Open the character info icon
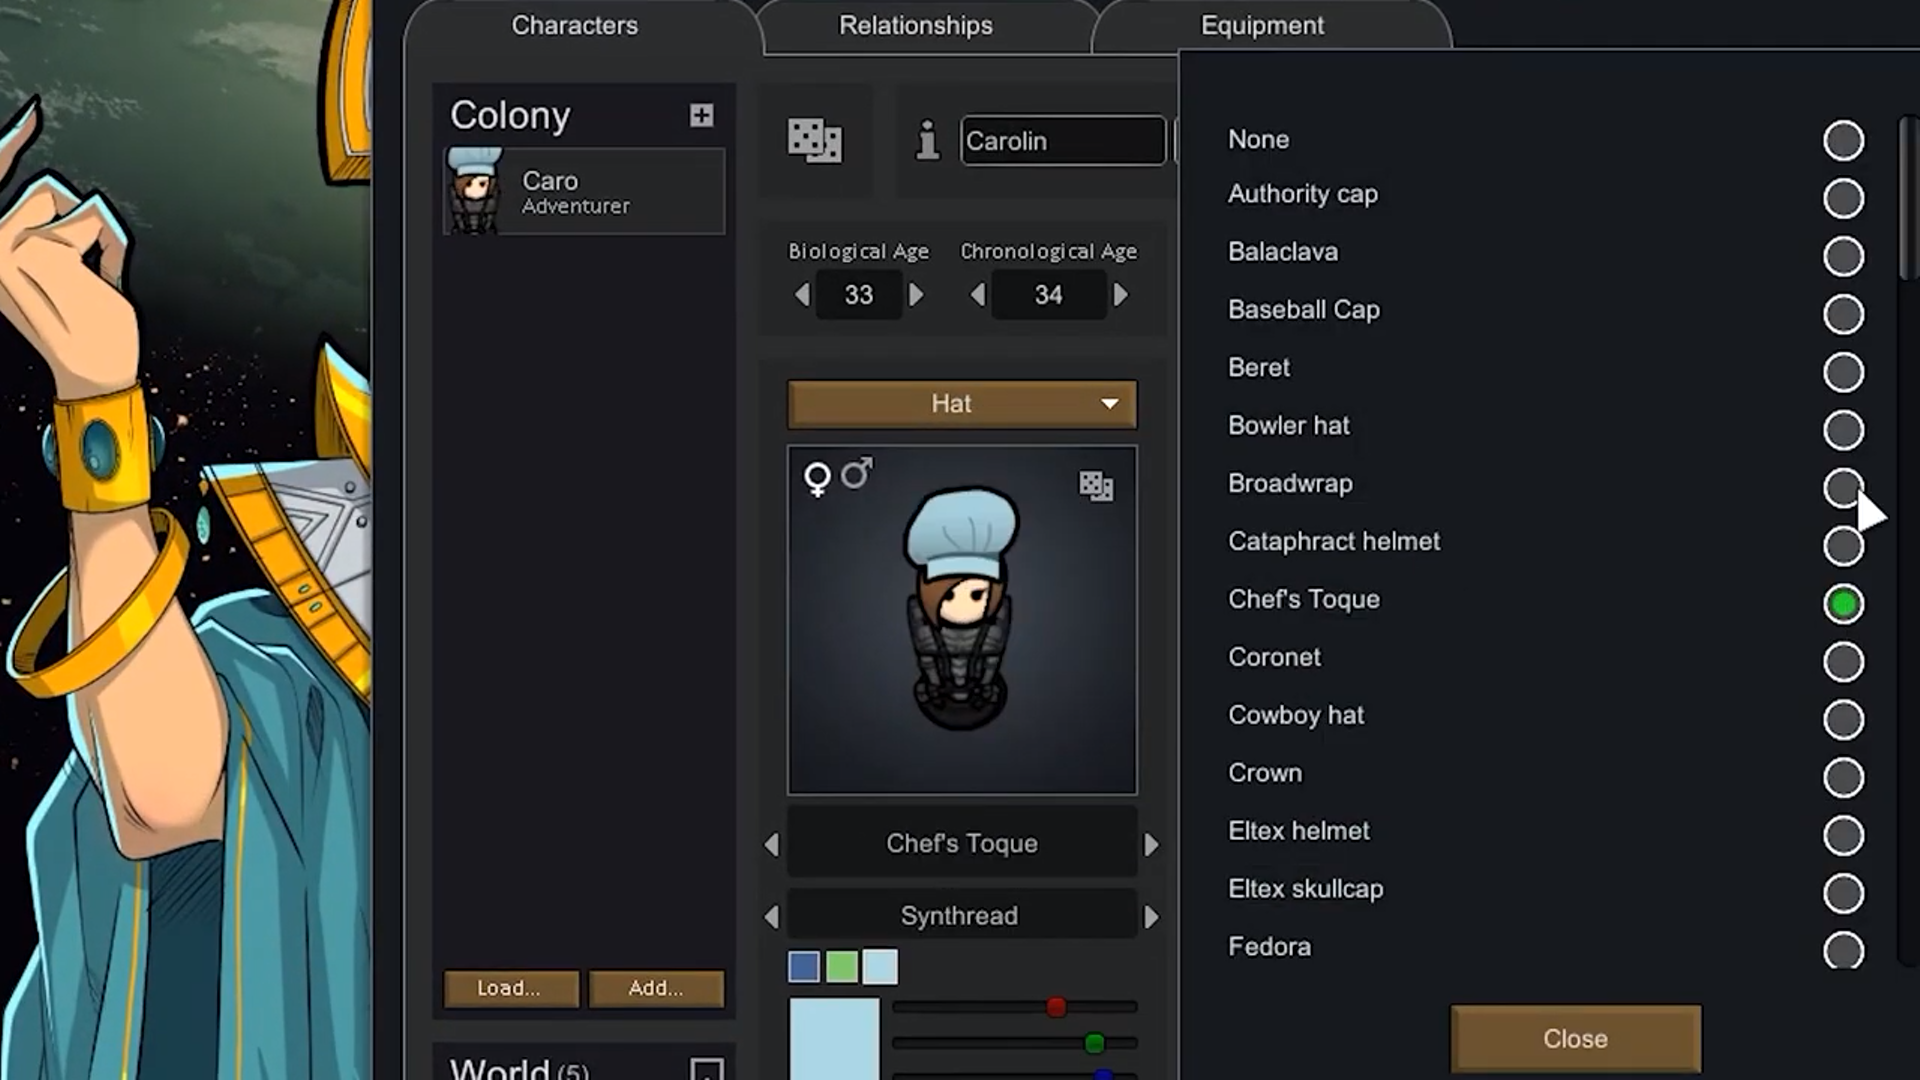1920x1080 pixels. click(927, 141)
